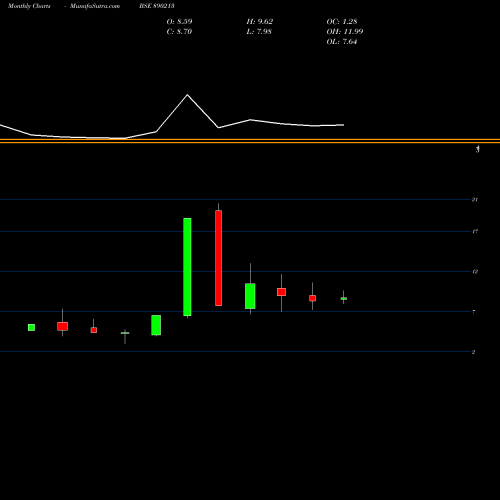Screen dimensions: 500x500
Task: Click the tallest green candlestick
Action: [x=187, y=267]
